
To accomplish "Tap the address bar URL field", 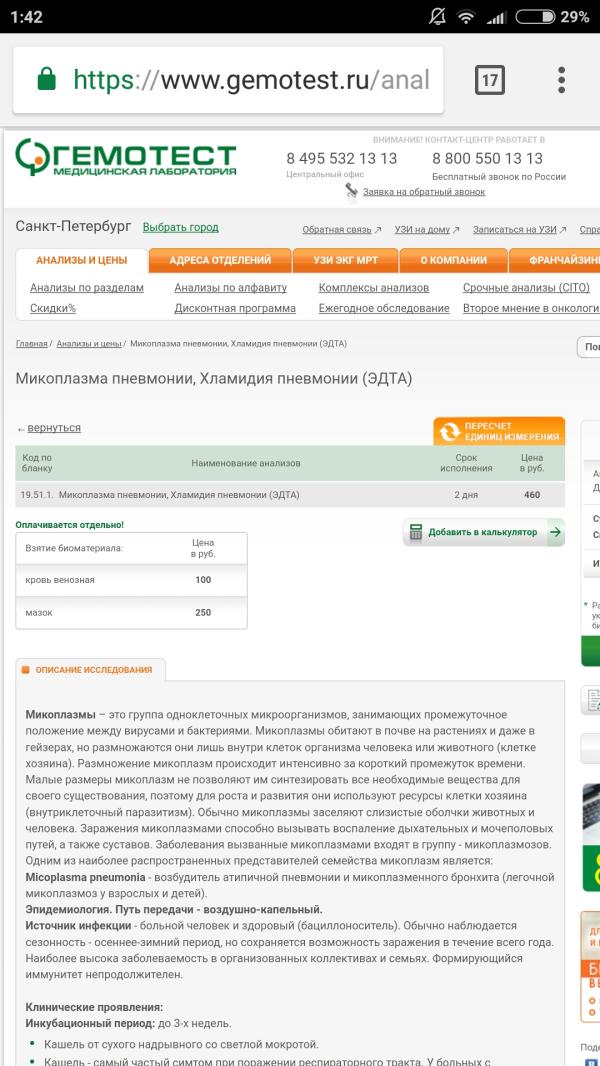I will [250, 80].
